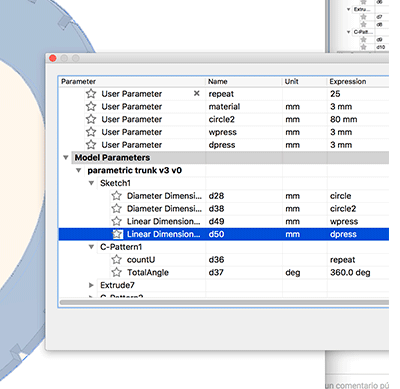Viewport: 400px width, 389px height.
Task: Select the 'countU' parameter label
Action: pyautogui.click(x=141, y=260)
